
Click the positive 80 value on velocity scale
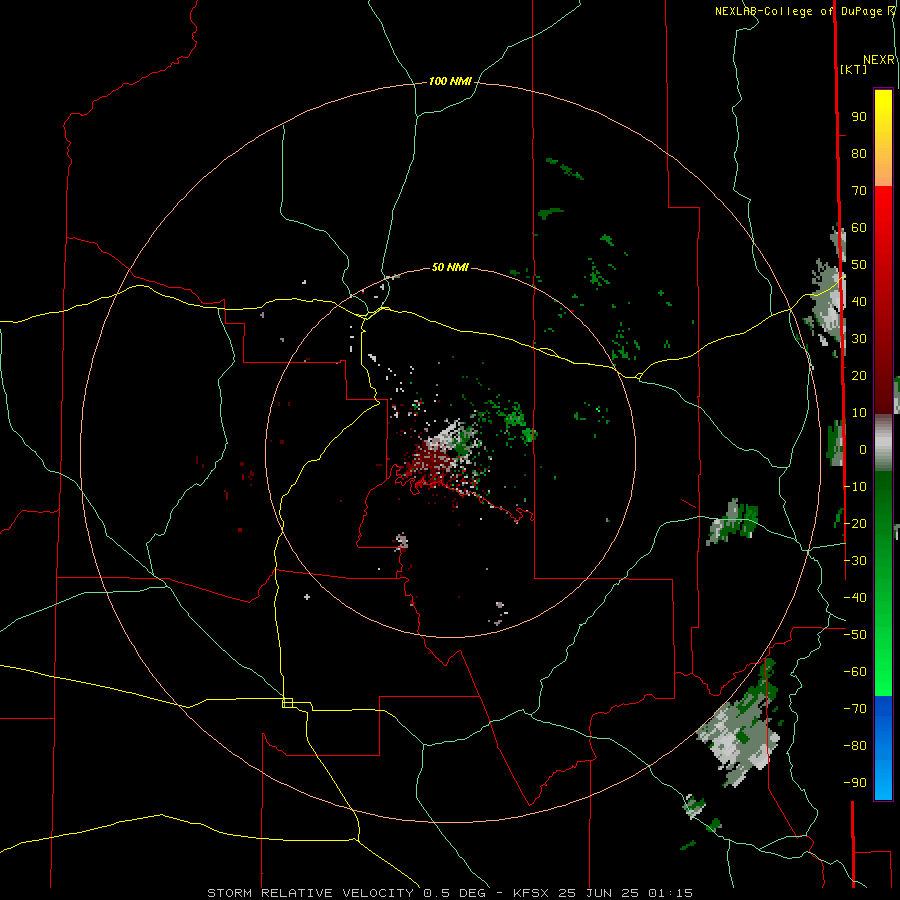[859, 154]
